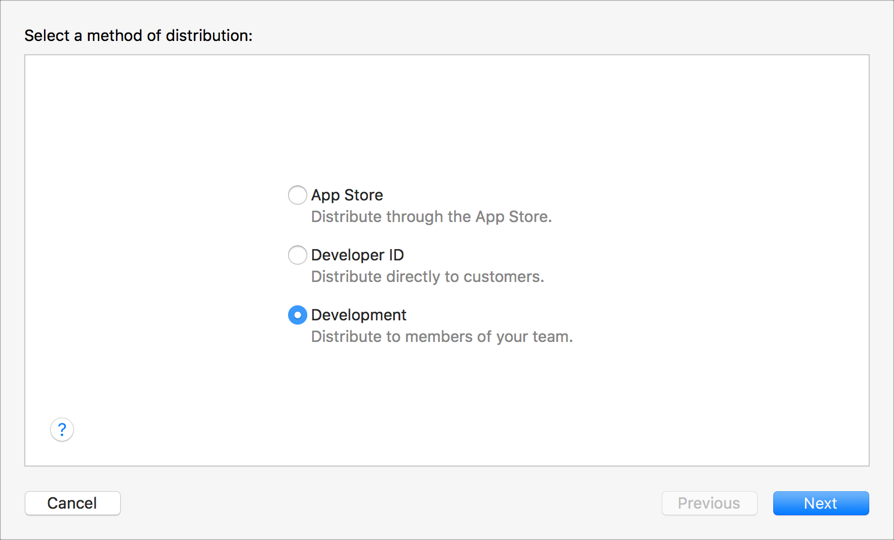The width and height of the screenshot is (894, 540).
Task: Click empty footer space between Cancel and Previous
Action: coord(390,503)
